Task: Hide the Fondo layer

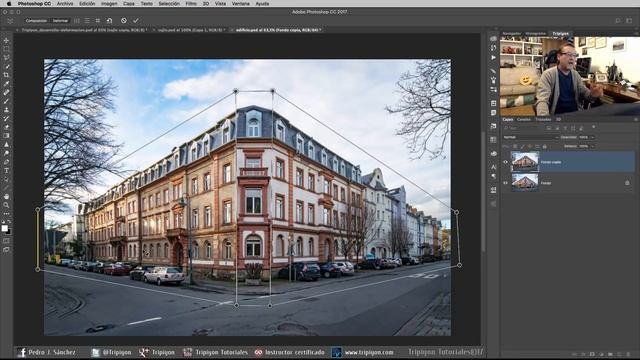Action: coord(505,183)
